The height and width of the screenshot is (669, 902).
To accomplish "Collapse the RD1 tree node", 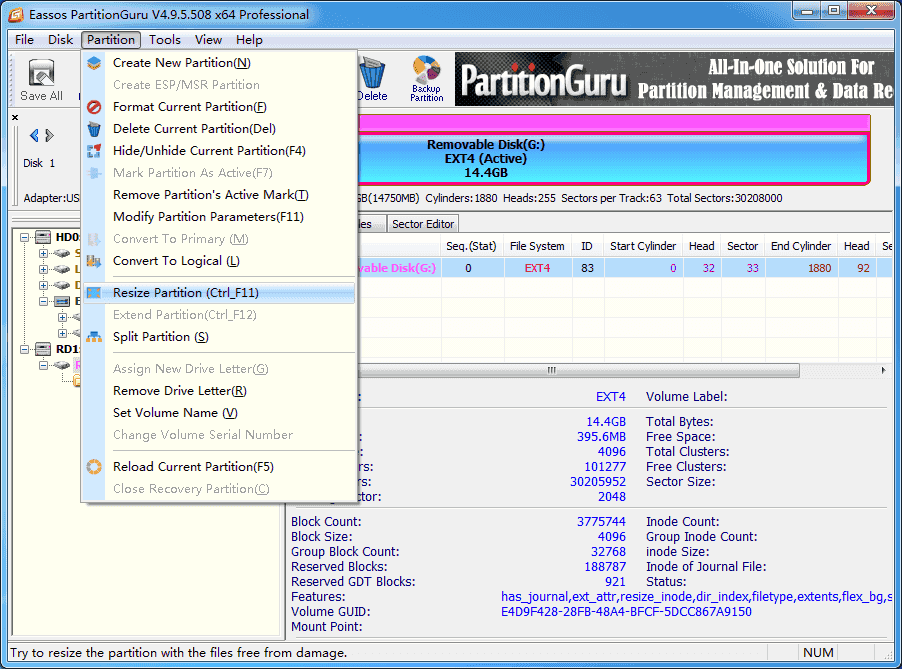I will click(x=24, y=349).
